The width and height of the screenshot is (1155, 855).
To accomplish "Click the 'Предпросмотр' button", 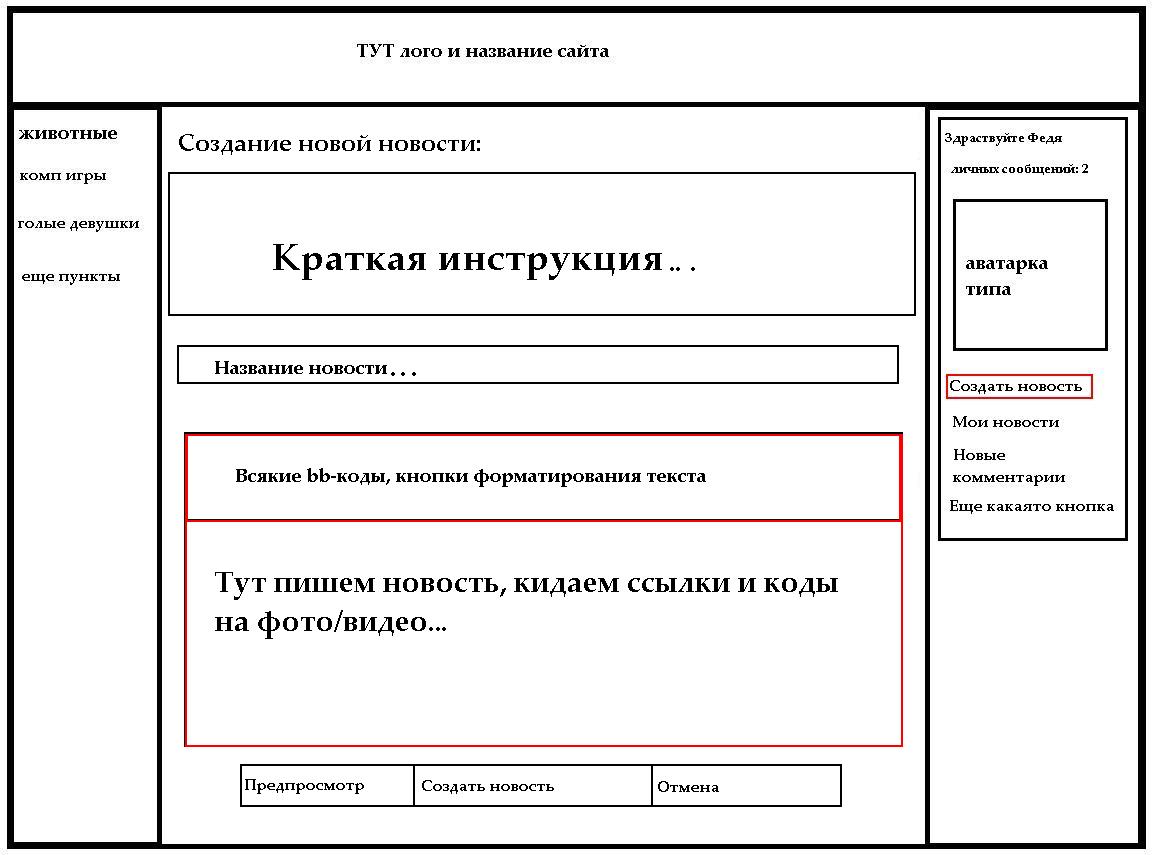I will (x=327, y=785).
